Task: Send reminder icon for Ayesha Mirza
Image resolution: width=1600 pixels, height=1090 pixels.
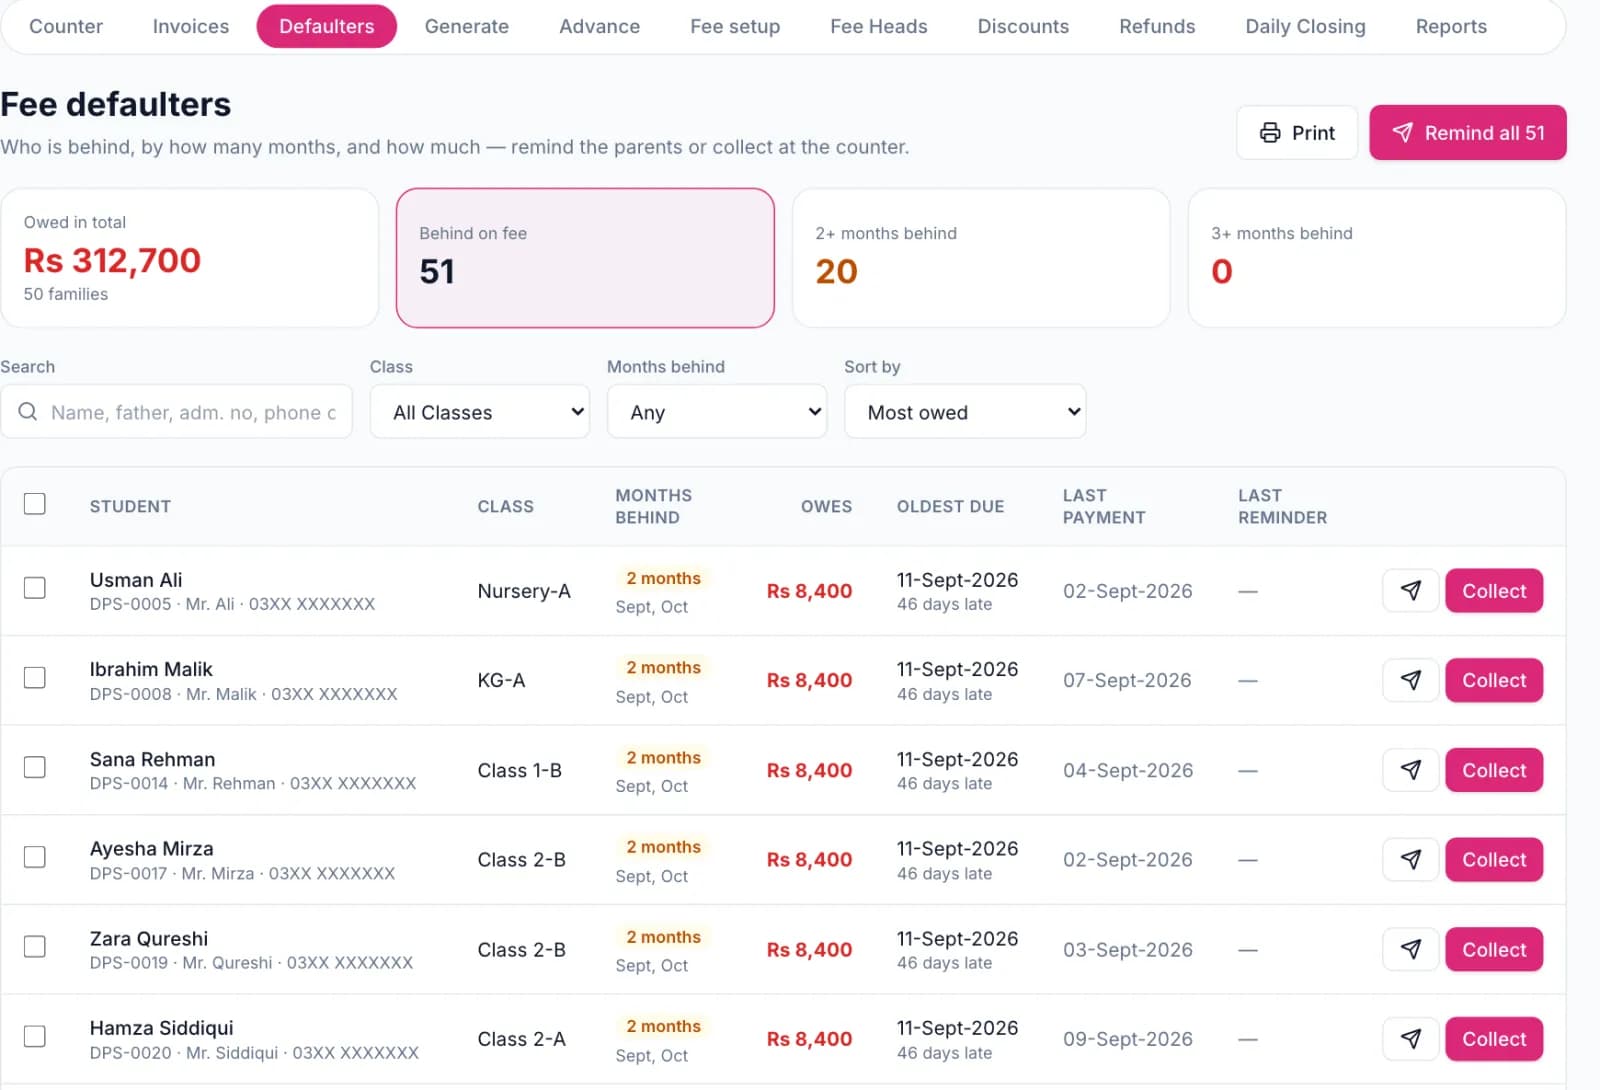Action: click(x=1410, y=859)
